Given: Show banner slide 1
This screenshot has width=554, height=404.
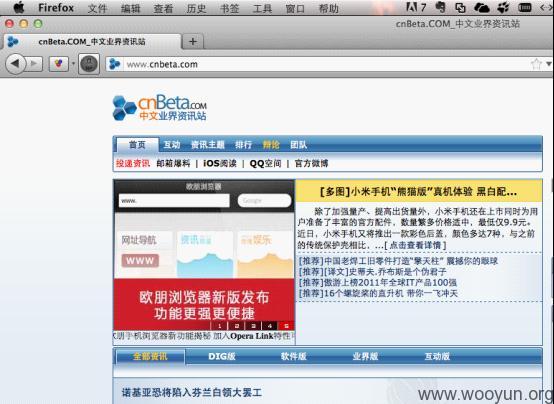Looking at the screenshot, I should coord(220,326).
